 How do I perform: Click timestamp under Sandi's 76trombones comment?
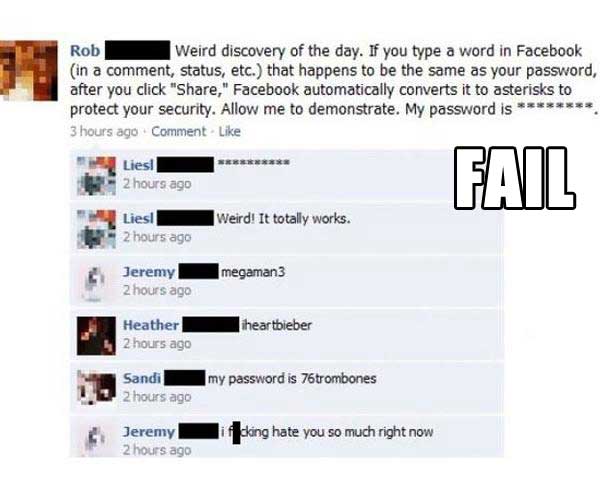click(x=157, y=397)
